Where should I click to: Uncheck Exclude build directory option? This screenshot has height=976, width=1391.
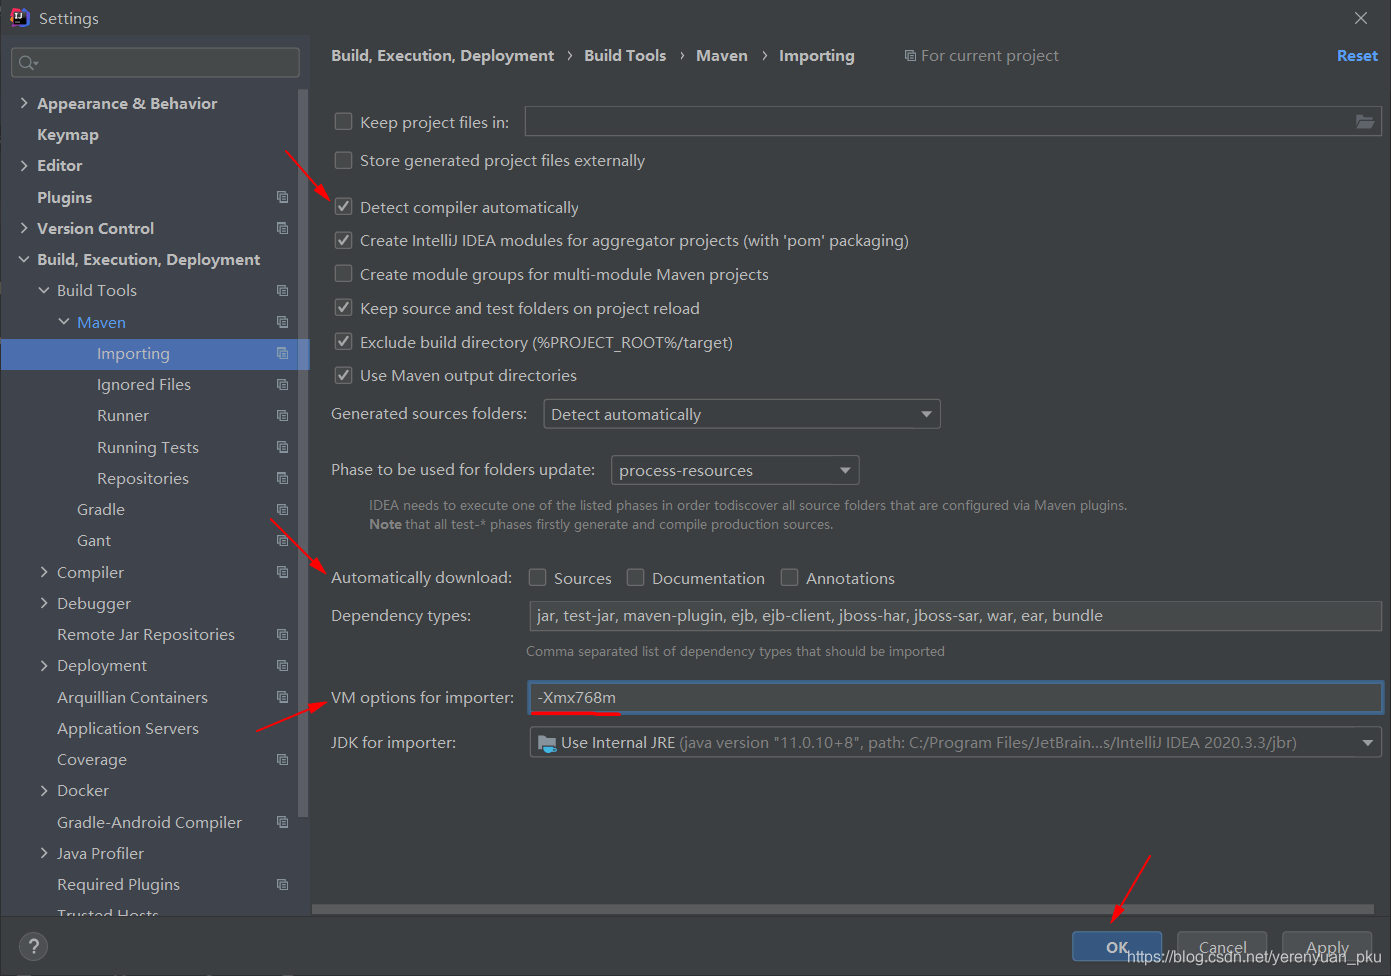[x=343, y=341]
